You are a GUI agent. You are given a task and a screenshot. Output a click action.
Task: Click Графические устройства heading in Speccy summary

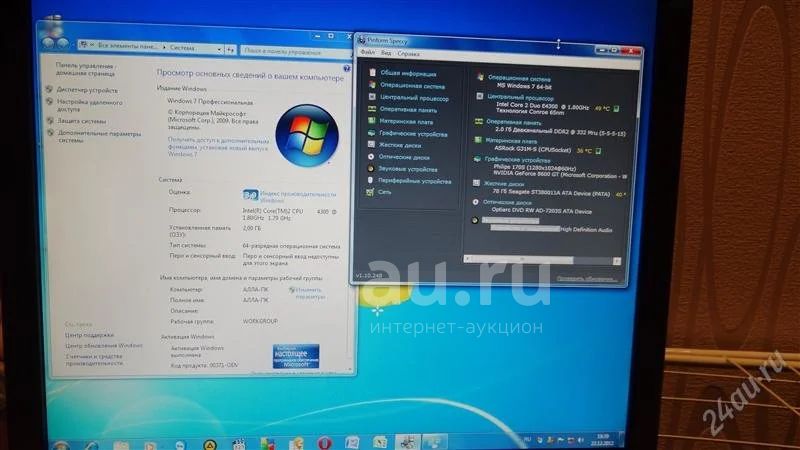click(x=517, y=160)
